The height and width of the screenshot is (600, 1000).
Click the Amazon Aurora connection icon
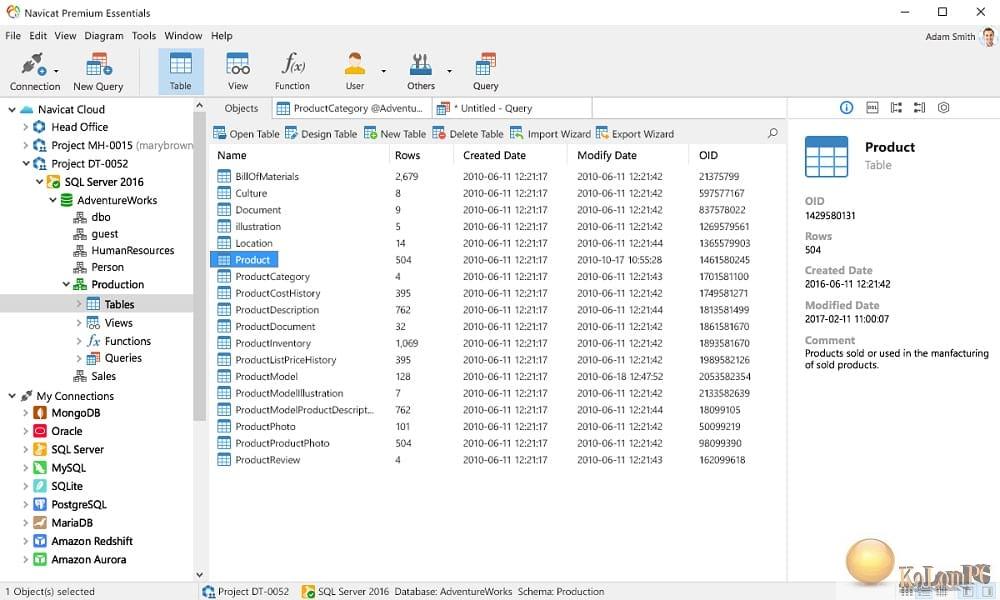pos(40,559)
